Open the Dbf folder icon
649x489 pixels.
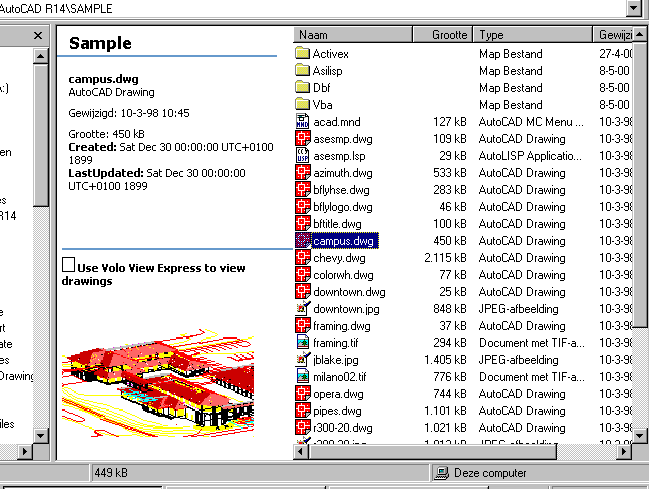point(303,87)
